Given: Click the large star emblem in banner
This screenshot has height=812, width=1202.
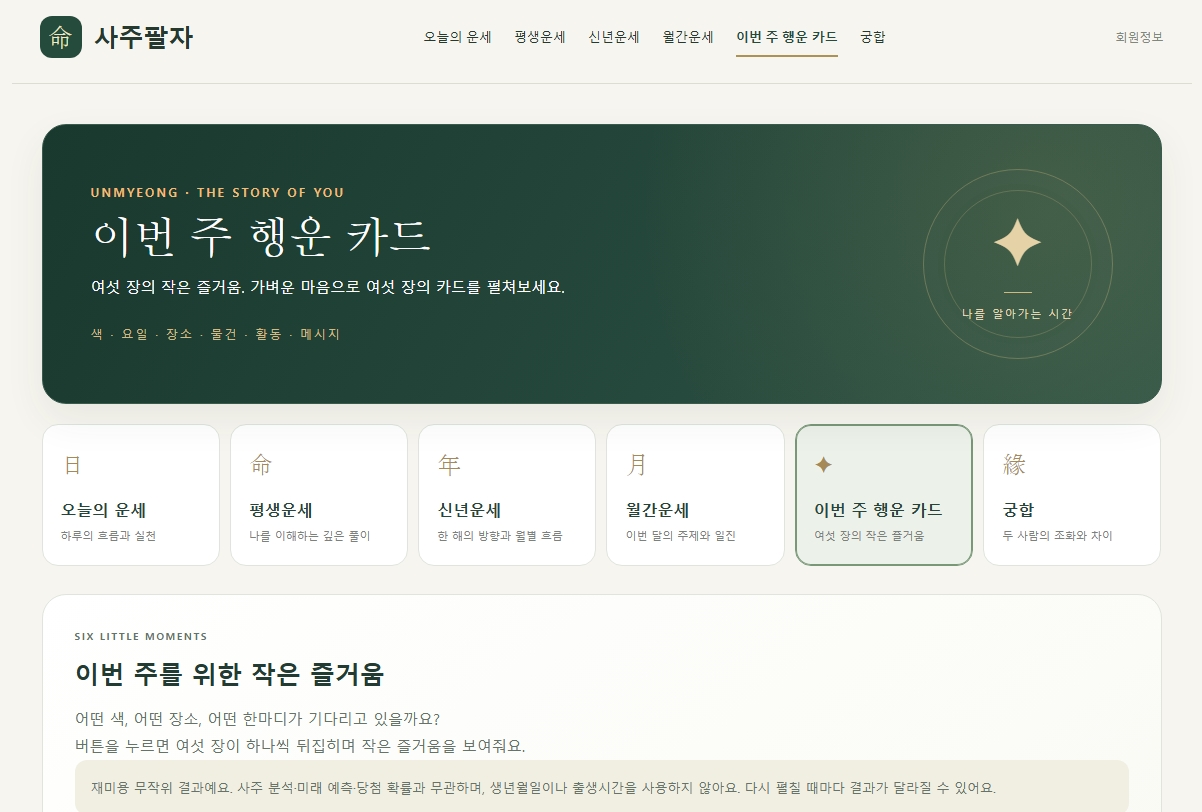Looking at the screenshot, I should coord(1017,243).
